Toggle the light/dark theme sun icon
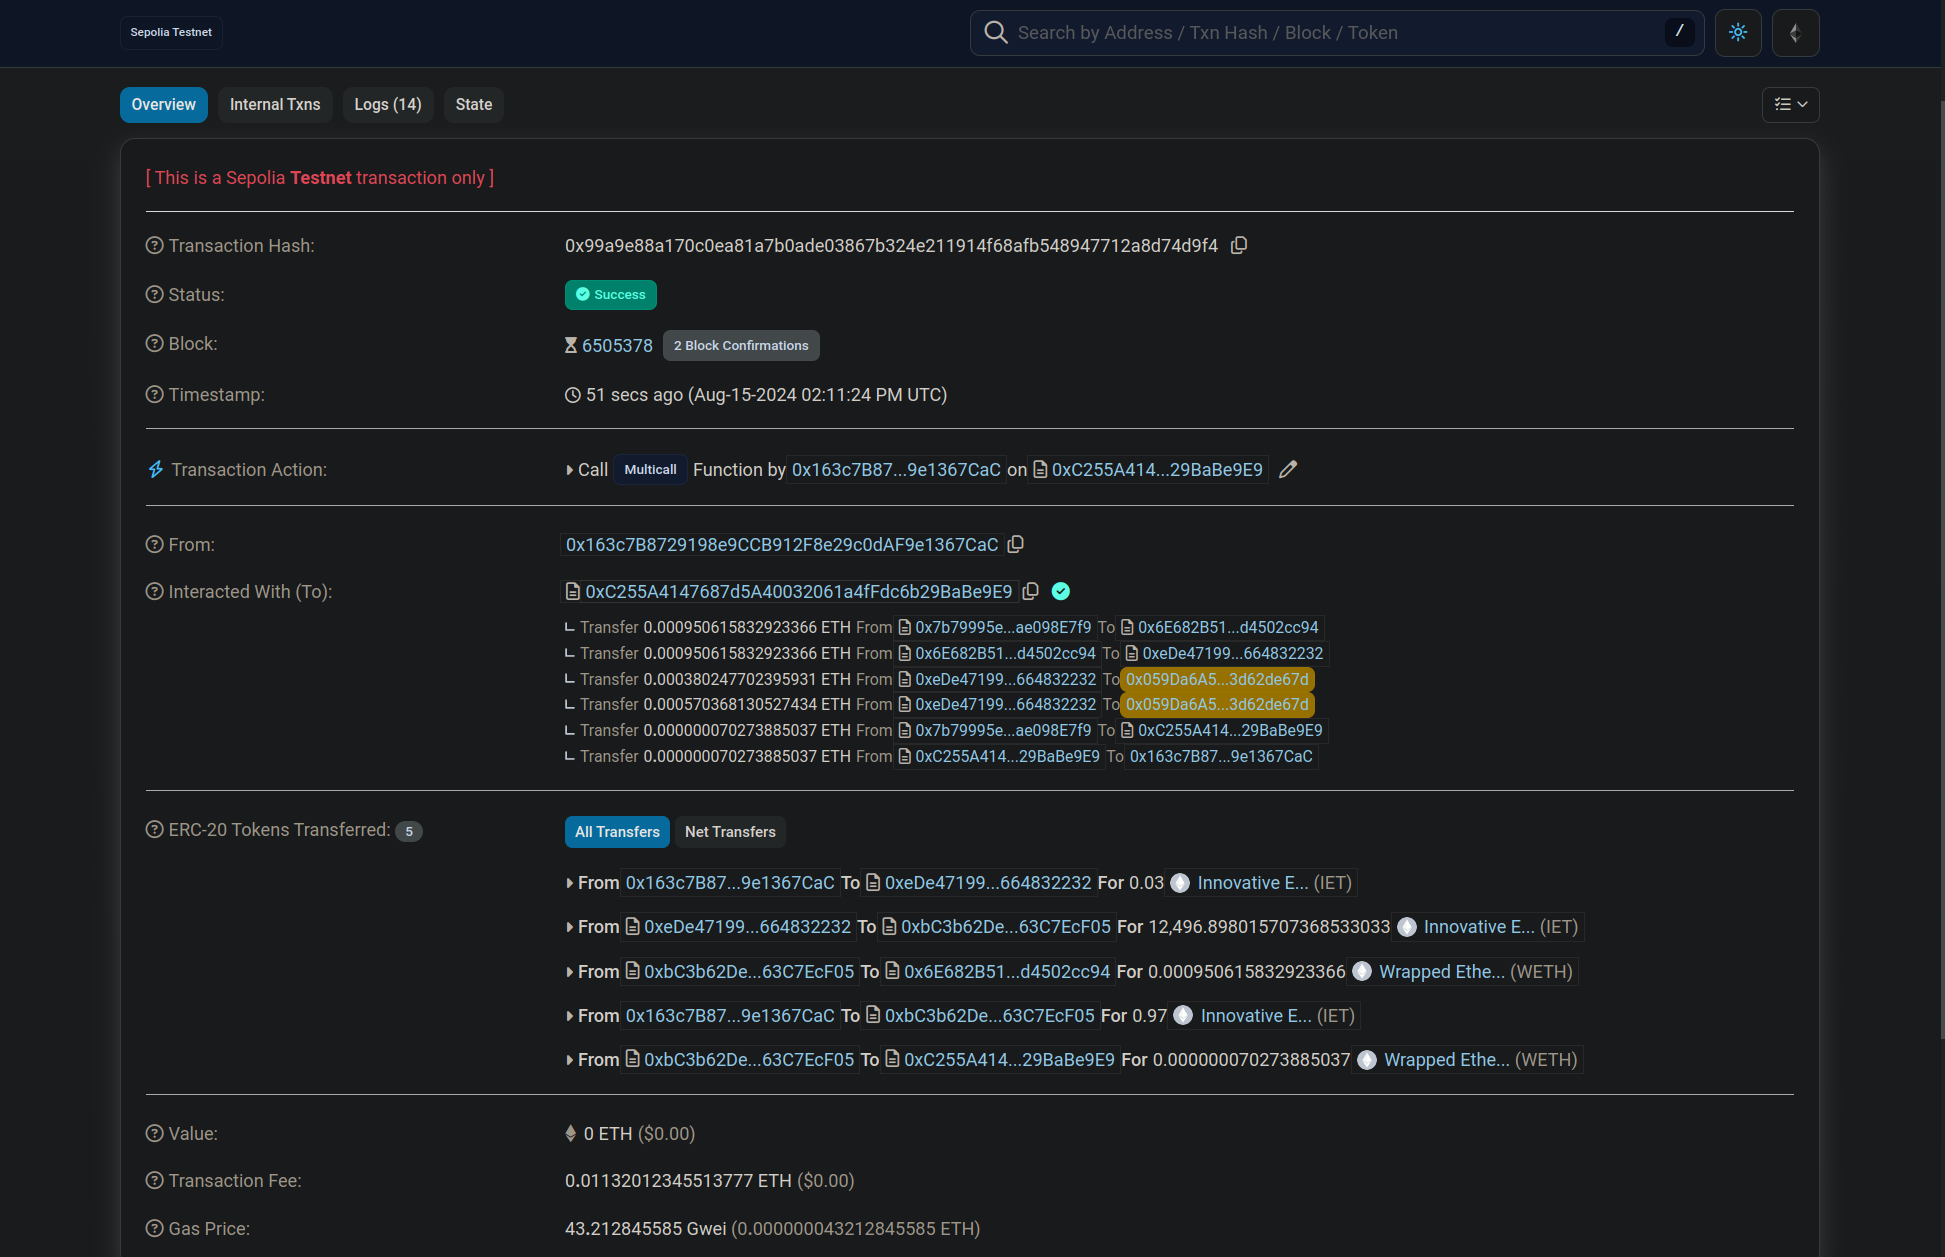 coord(1738,32)
